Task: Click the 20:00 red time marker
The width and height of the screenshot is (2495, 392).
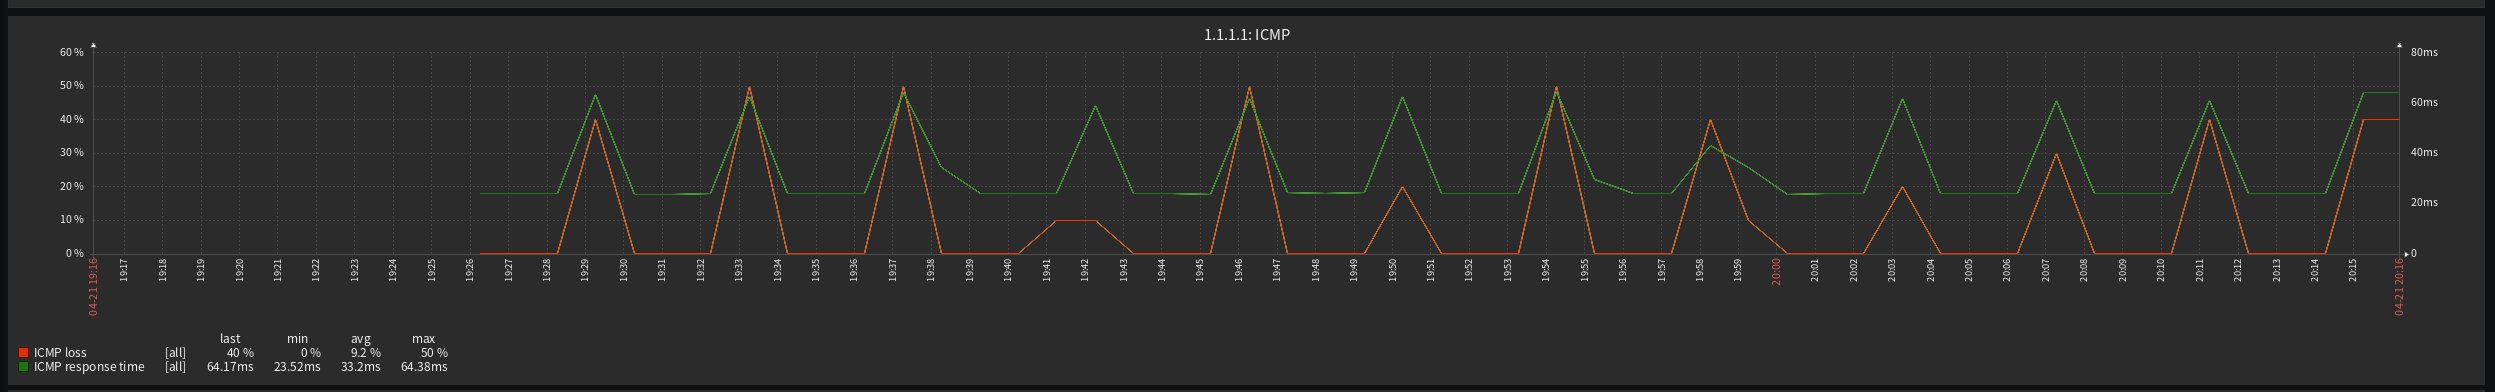Action: point(1776,271)
